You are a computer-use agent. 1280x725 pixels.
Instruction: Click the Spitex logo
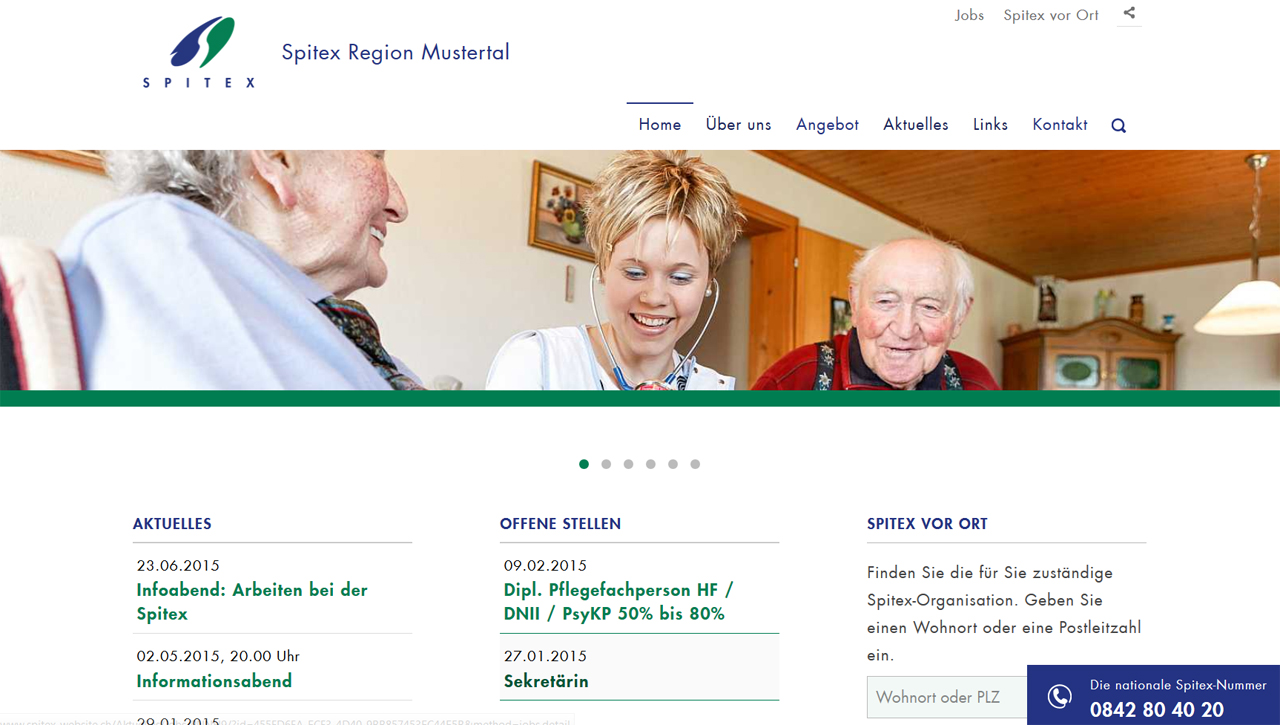[199, 52]
